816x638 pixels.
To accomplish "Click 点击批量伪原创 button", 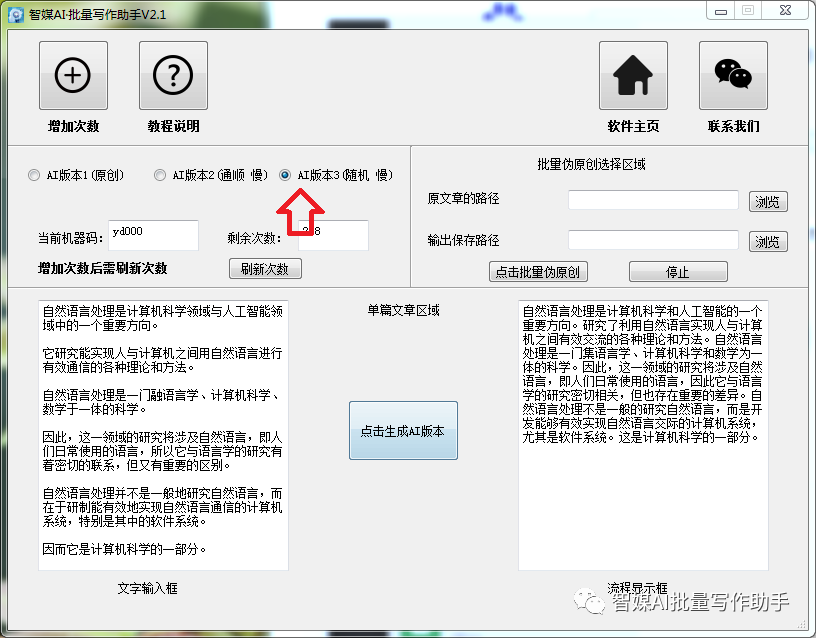I will (x=538, y=272).
